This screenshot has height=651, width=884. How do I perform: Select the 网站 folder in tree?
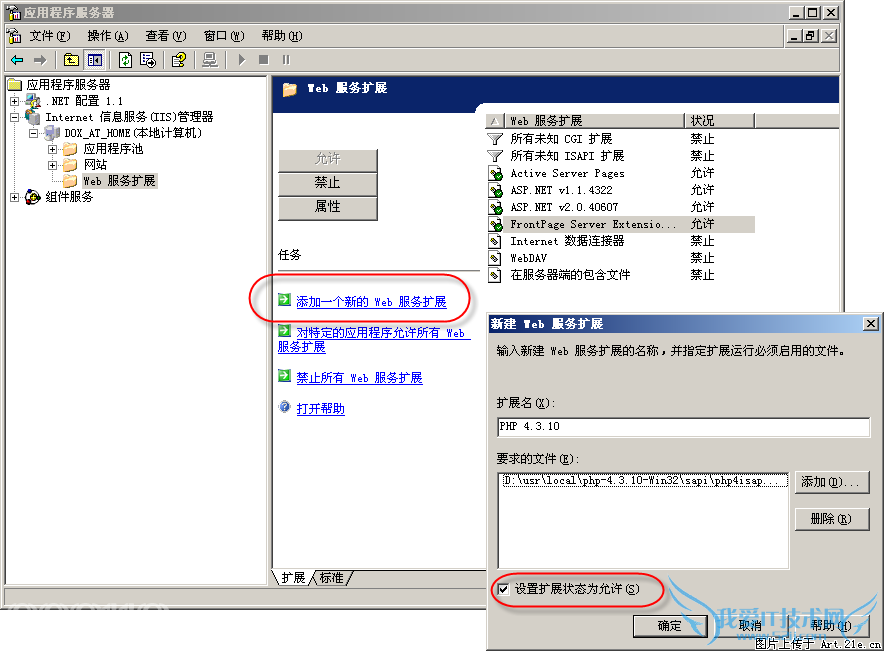pos(95,165)
